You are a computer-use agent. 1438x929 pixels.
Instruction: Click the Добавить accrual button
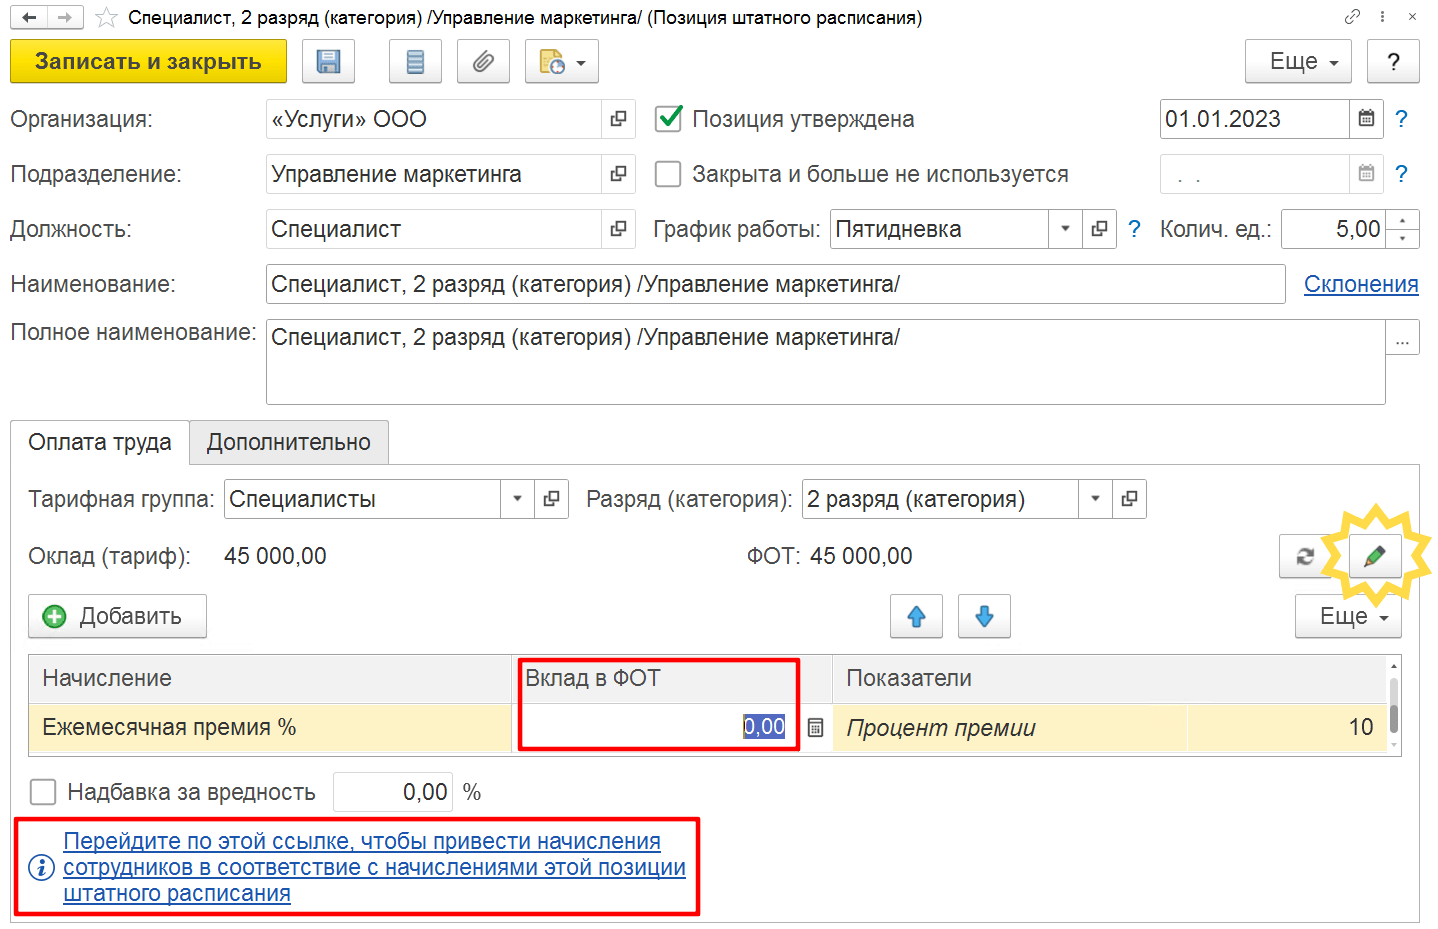(117, 616)
